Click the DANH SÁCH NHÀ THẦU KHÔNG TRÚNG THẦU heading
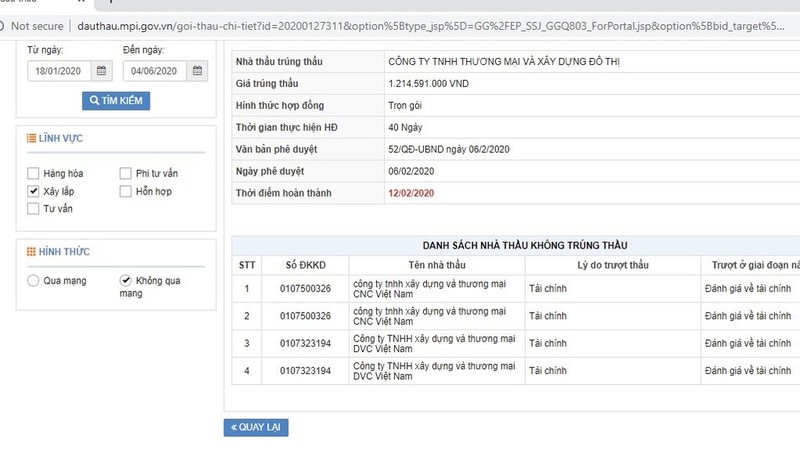This screenshot has height=450, width=800. coord(525,245)
